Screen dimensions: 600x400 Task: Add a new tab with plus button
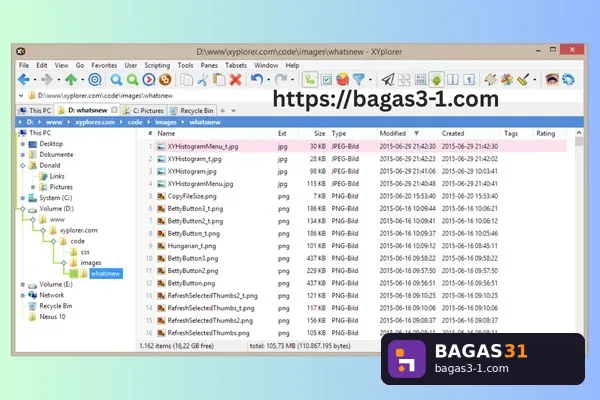click(x=222, y=111)
